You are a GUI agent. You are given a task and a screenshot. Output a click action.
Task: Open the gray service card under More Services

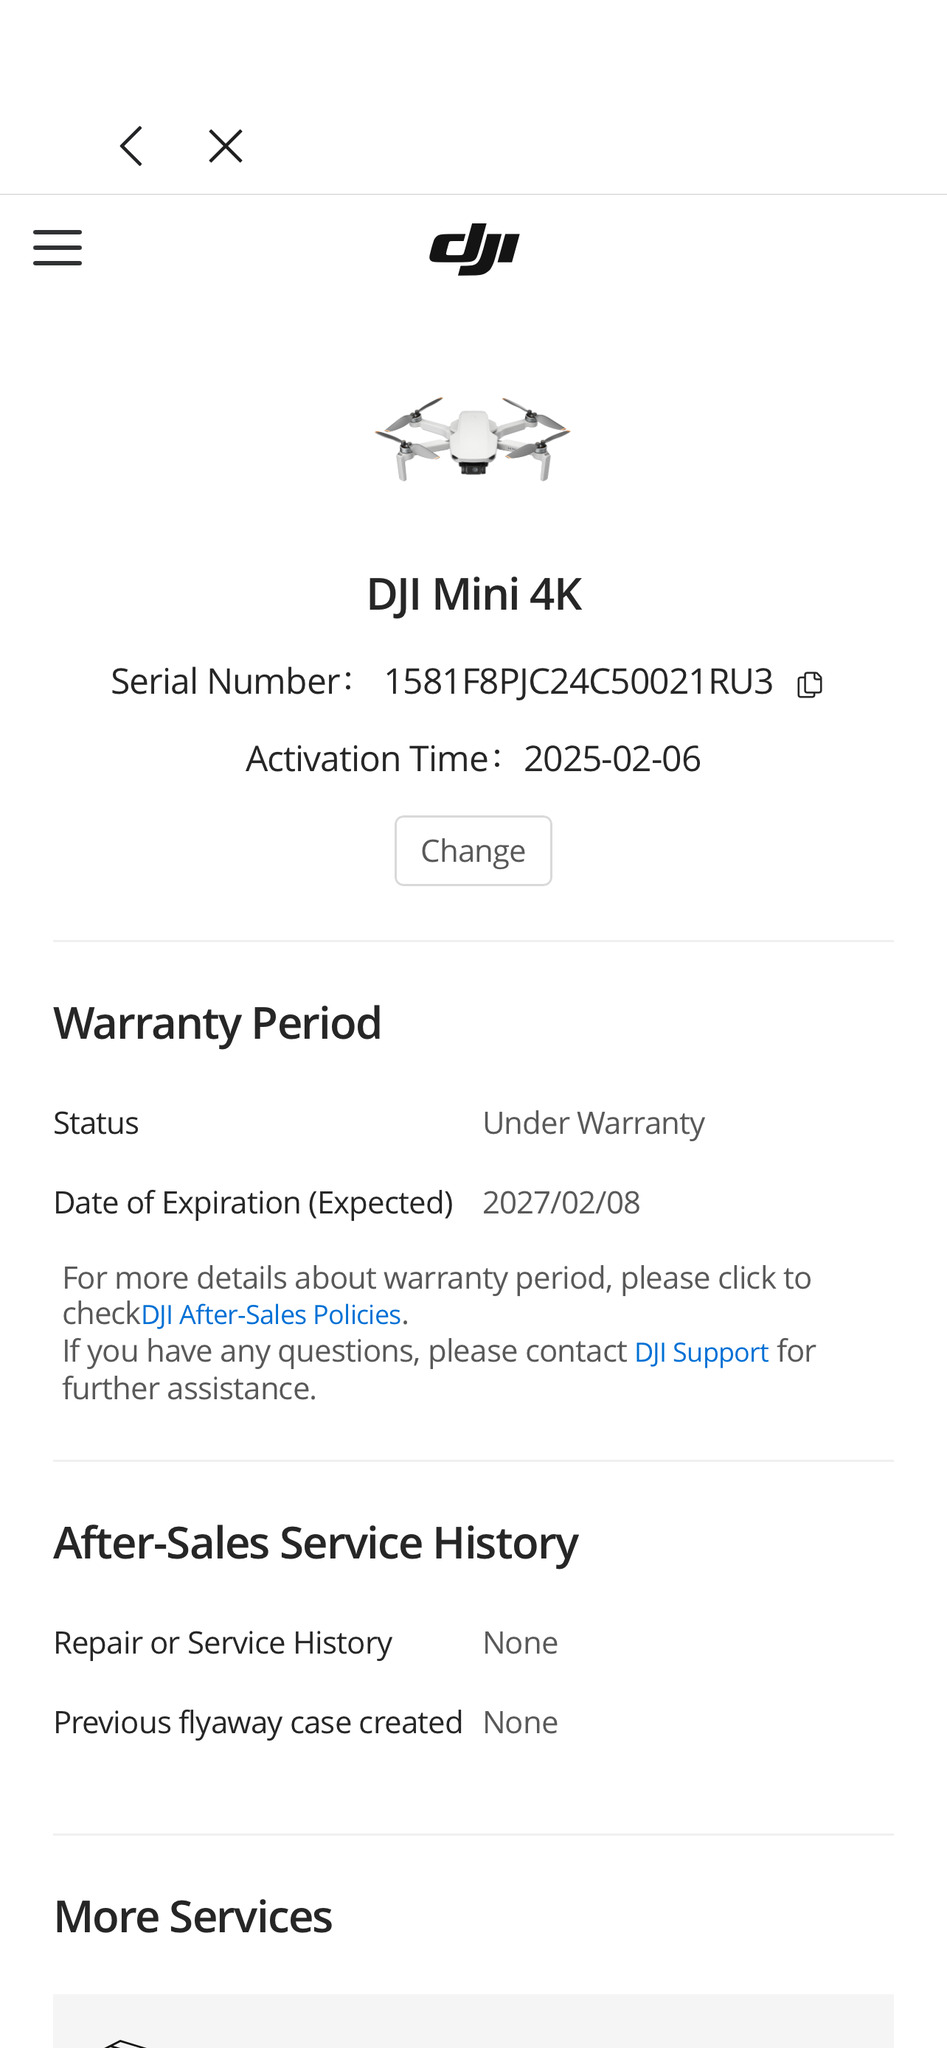pos(473,2022)
